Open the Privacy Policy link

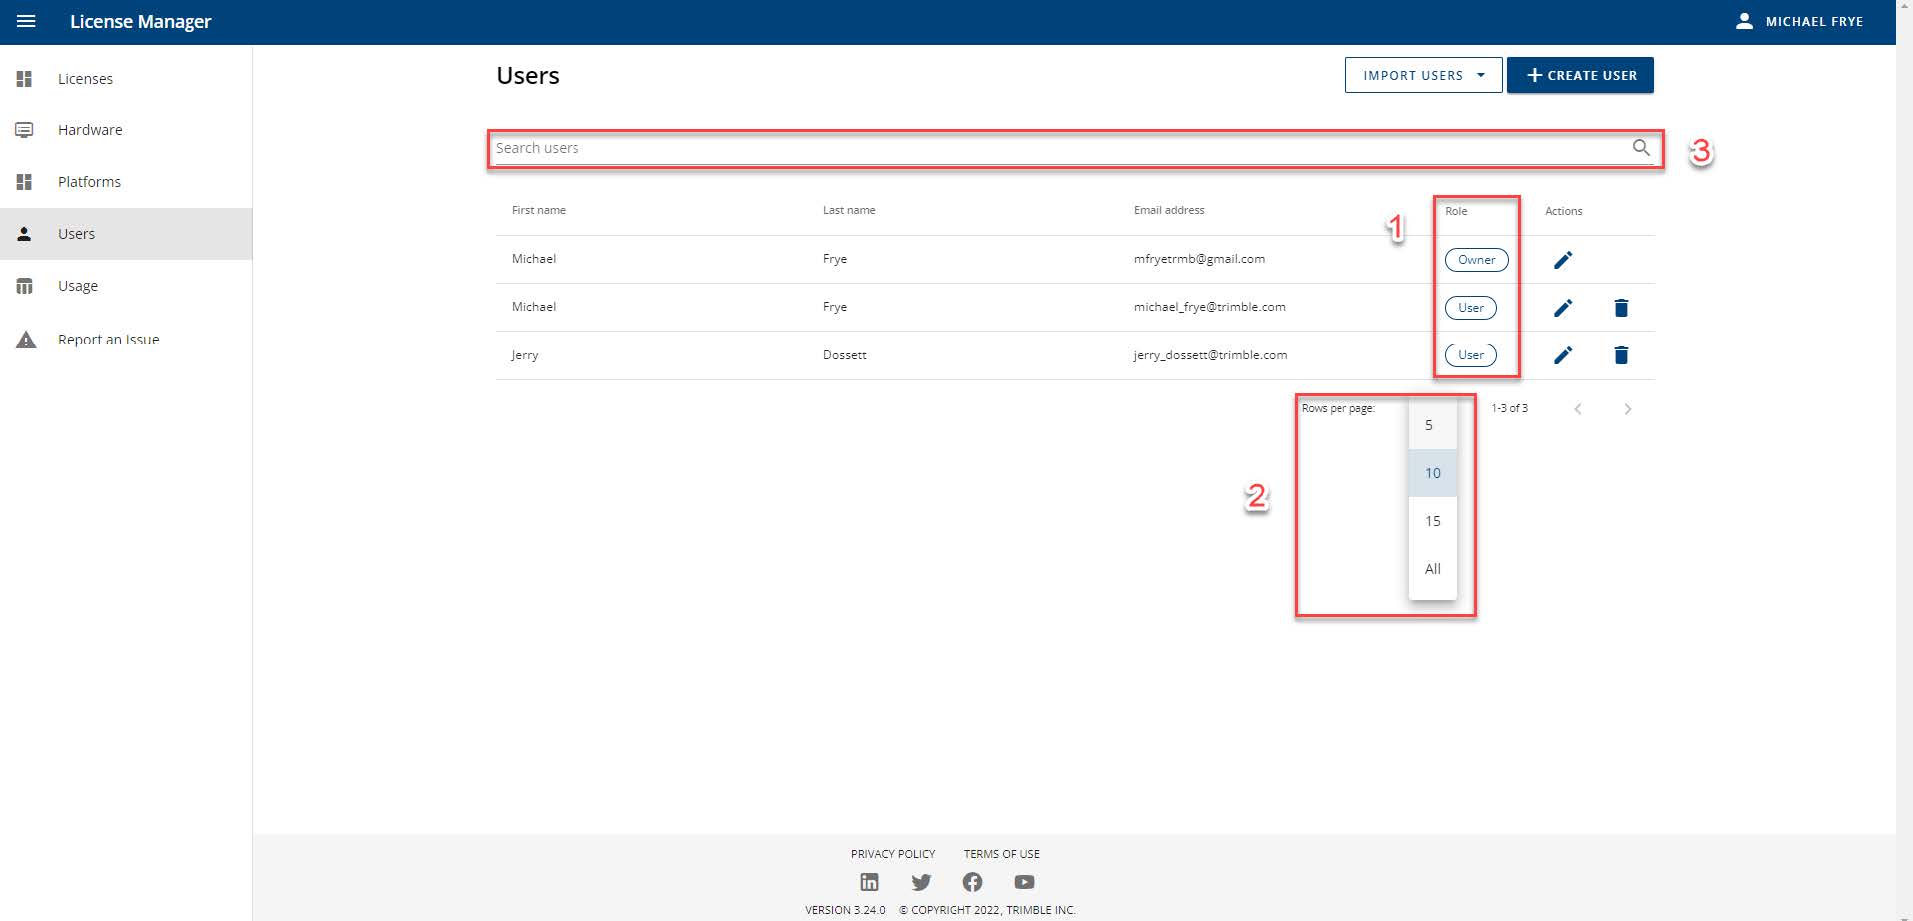pyautogui.click(x=892, y=854)
